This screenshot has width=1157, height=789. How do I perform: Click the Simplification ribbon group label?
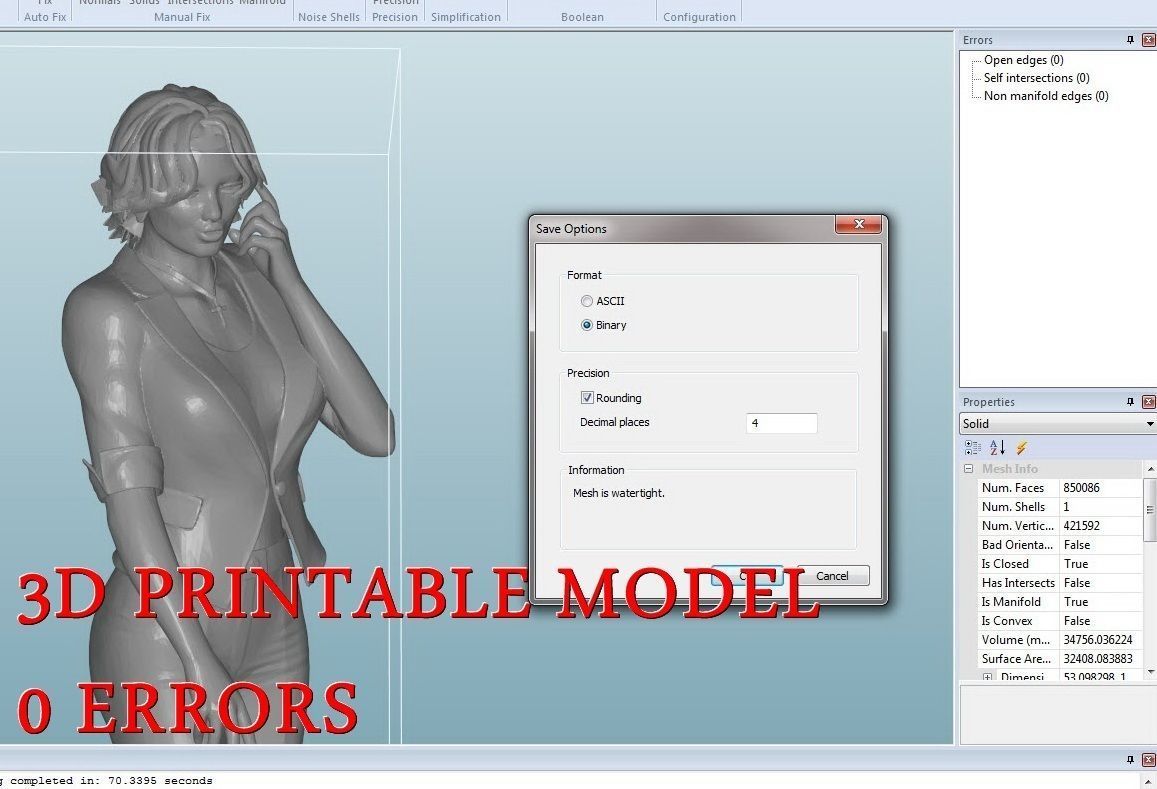pyautogui.click(x=466, y=17)
